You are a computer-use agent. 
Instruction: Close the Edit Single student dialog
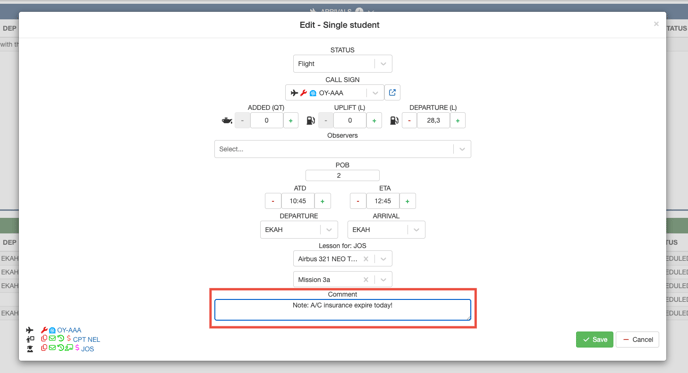[656, 24]
